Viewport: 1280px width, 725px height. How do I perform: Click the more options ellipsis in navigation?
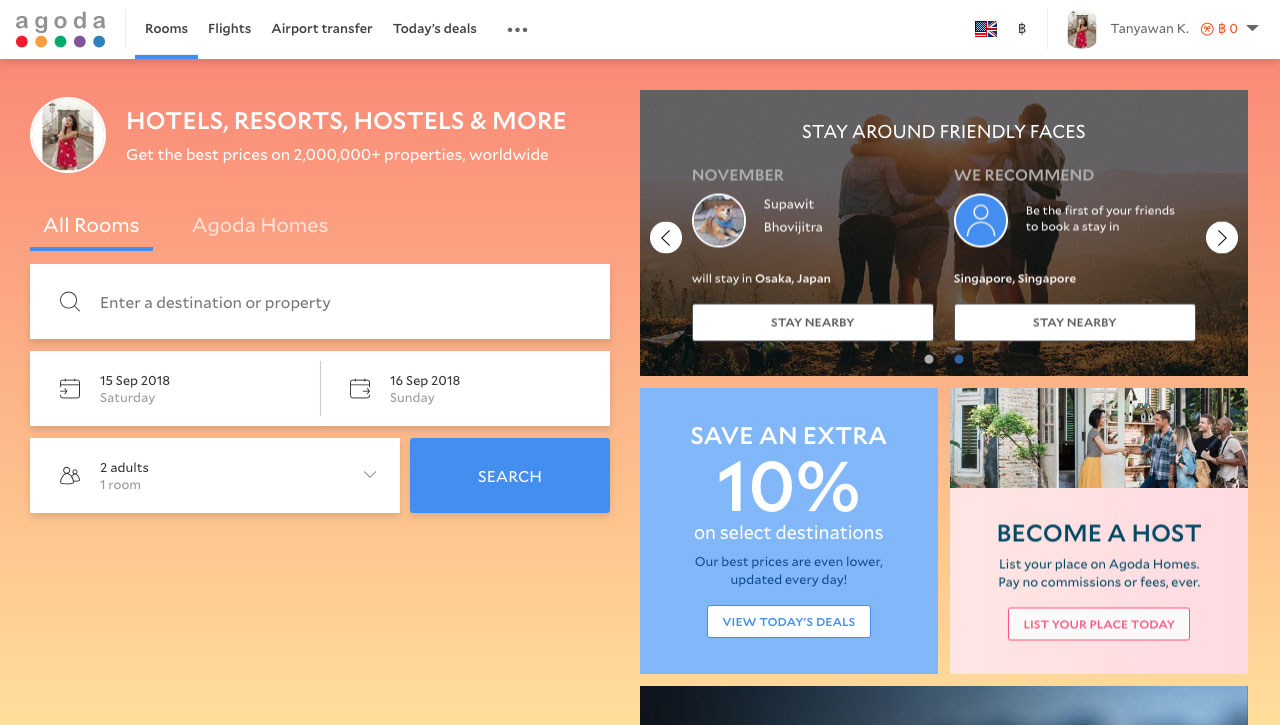coord(517,29)
